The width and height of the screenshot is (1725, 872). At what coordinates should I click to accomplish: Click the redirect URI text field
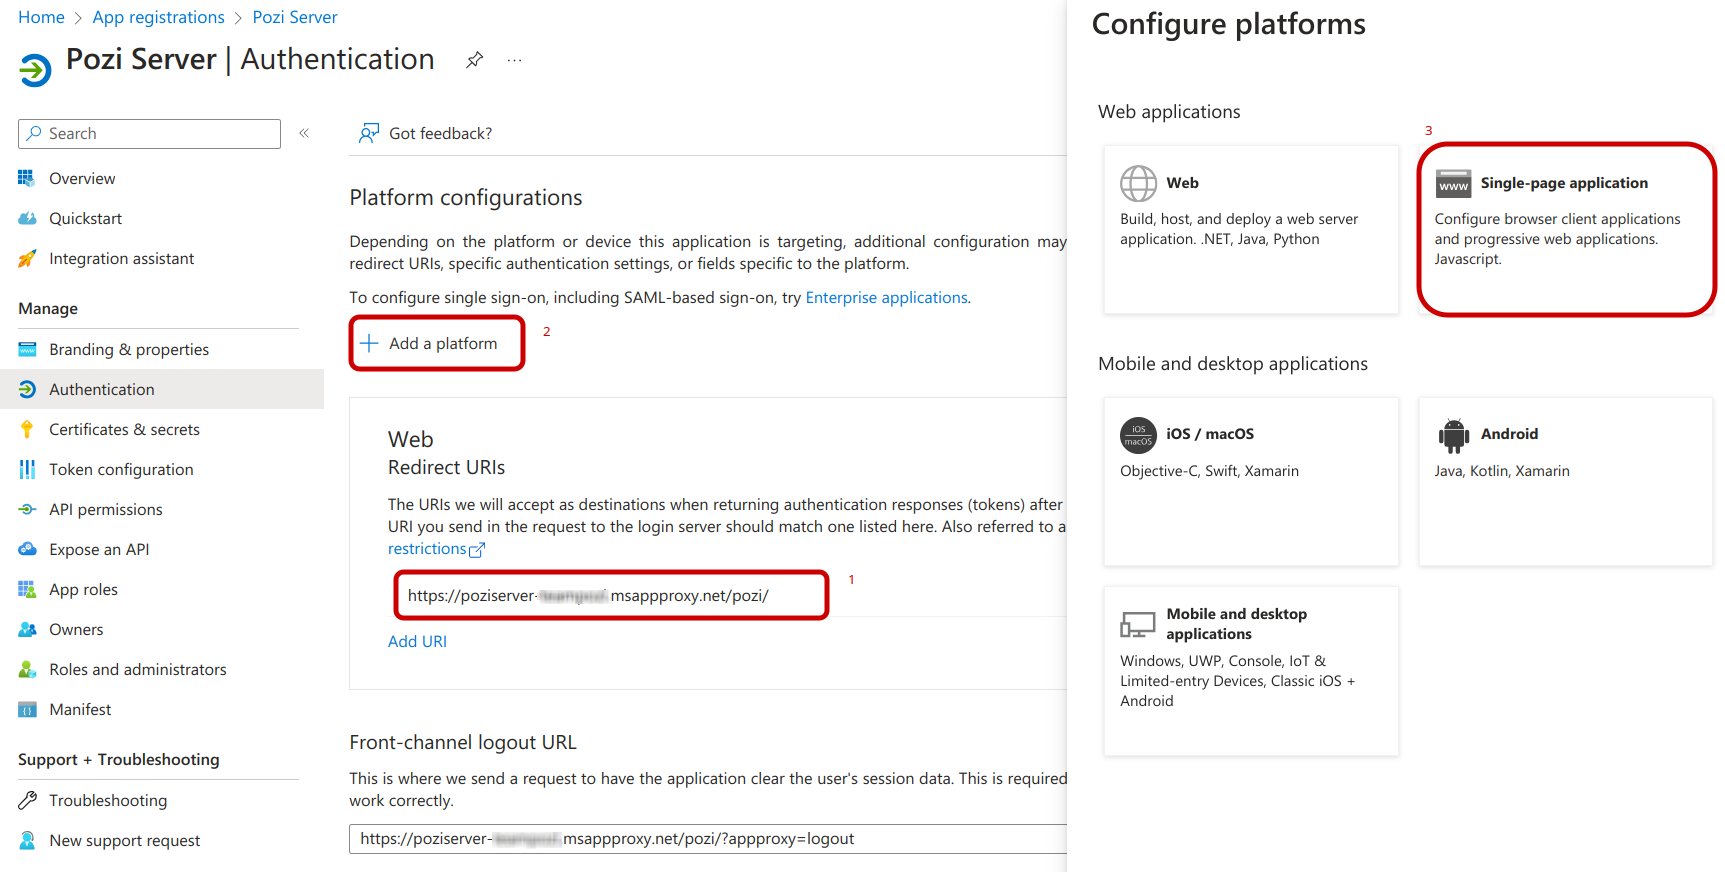[x=610, y=596]
